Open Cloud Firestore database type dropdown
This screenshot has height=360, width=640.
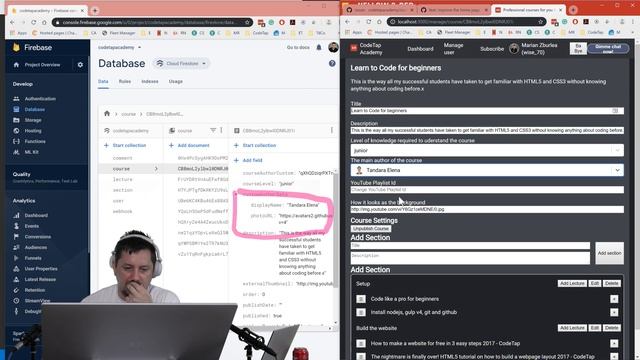coord(181,64)
